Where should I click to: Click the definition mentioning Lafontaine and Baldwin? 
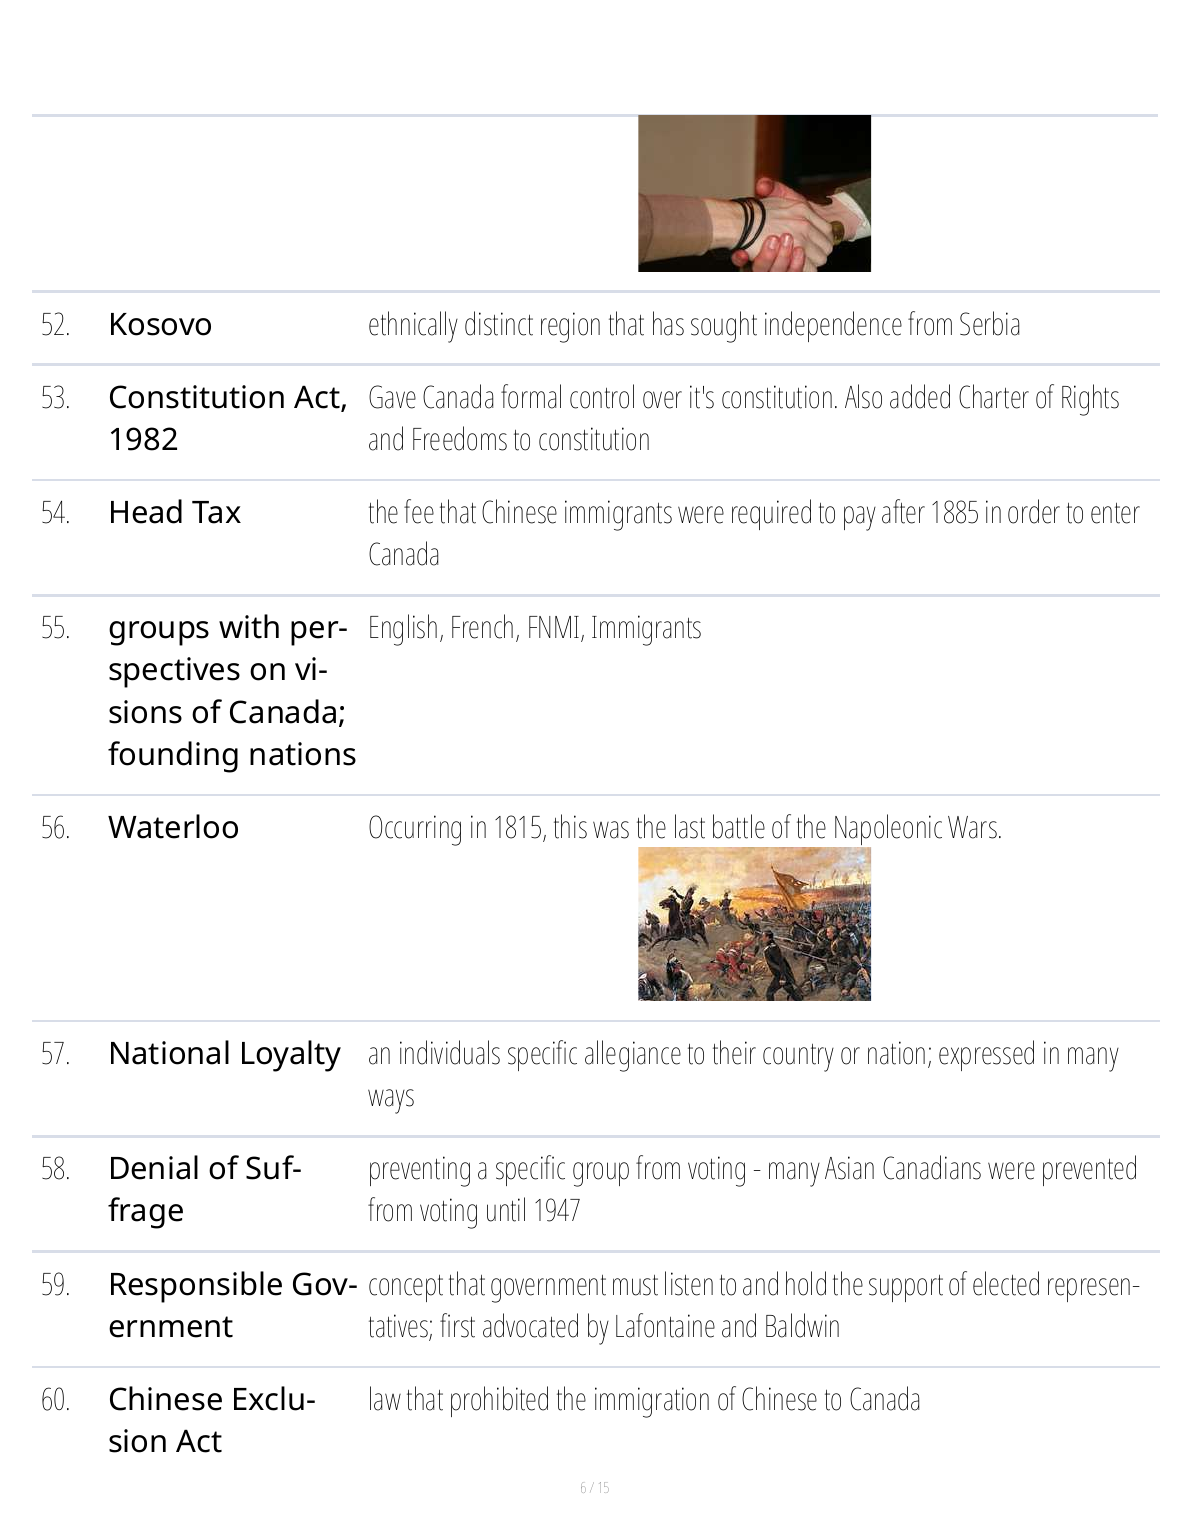coord(753,1305)
